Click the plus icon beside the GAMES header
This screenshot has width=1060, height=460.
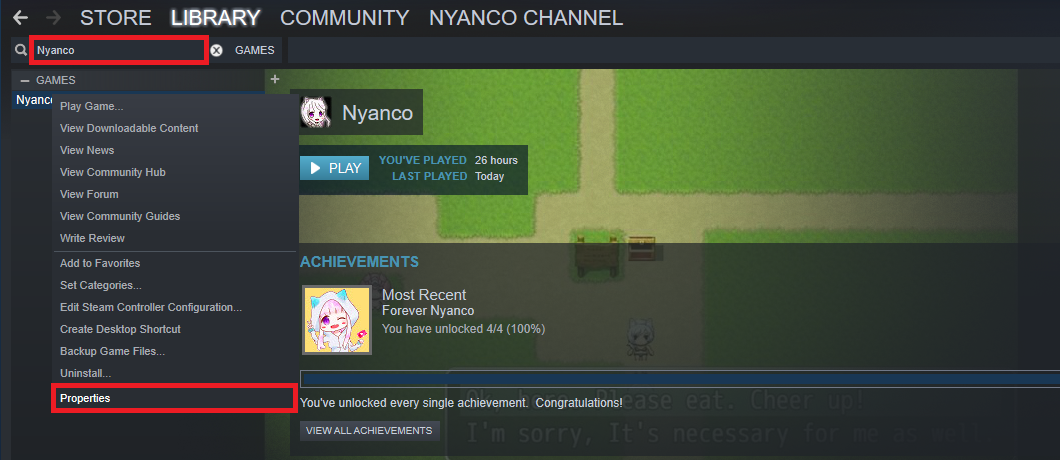pyautogui.click(x=274, y=79)
